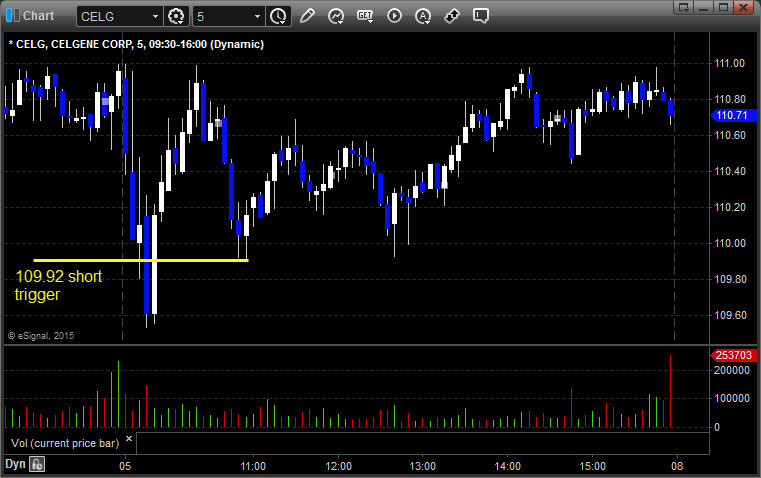
Task: Click the 11:00 time axis label
Action: 253,466
